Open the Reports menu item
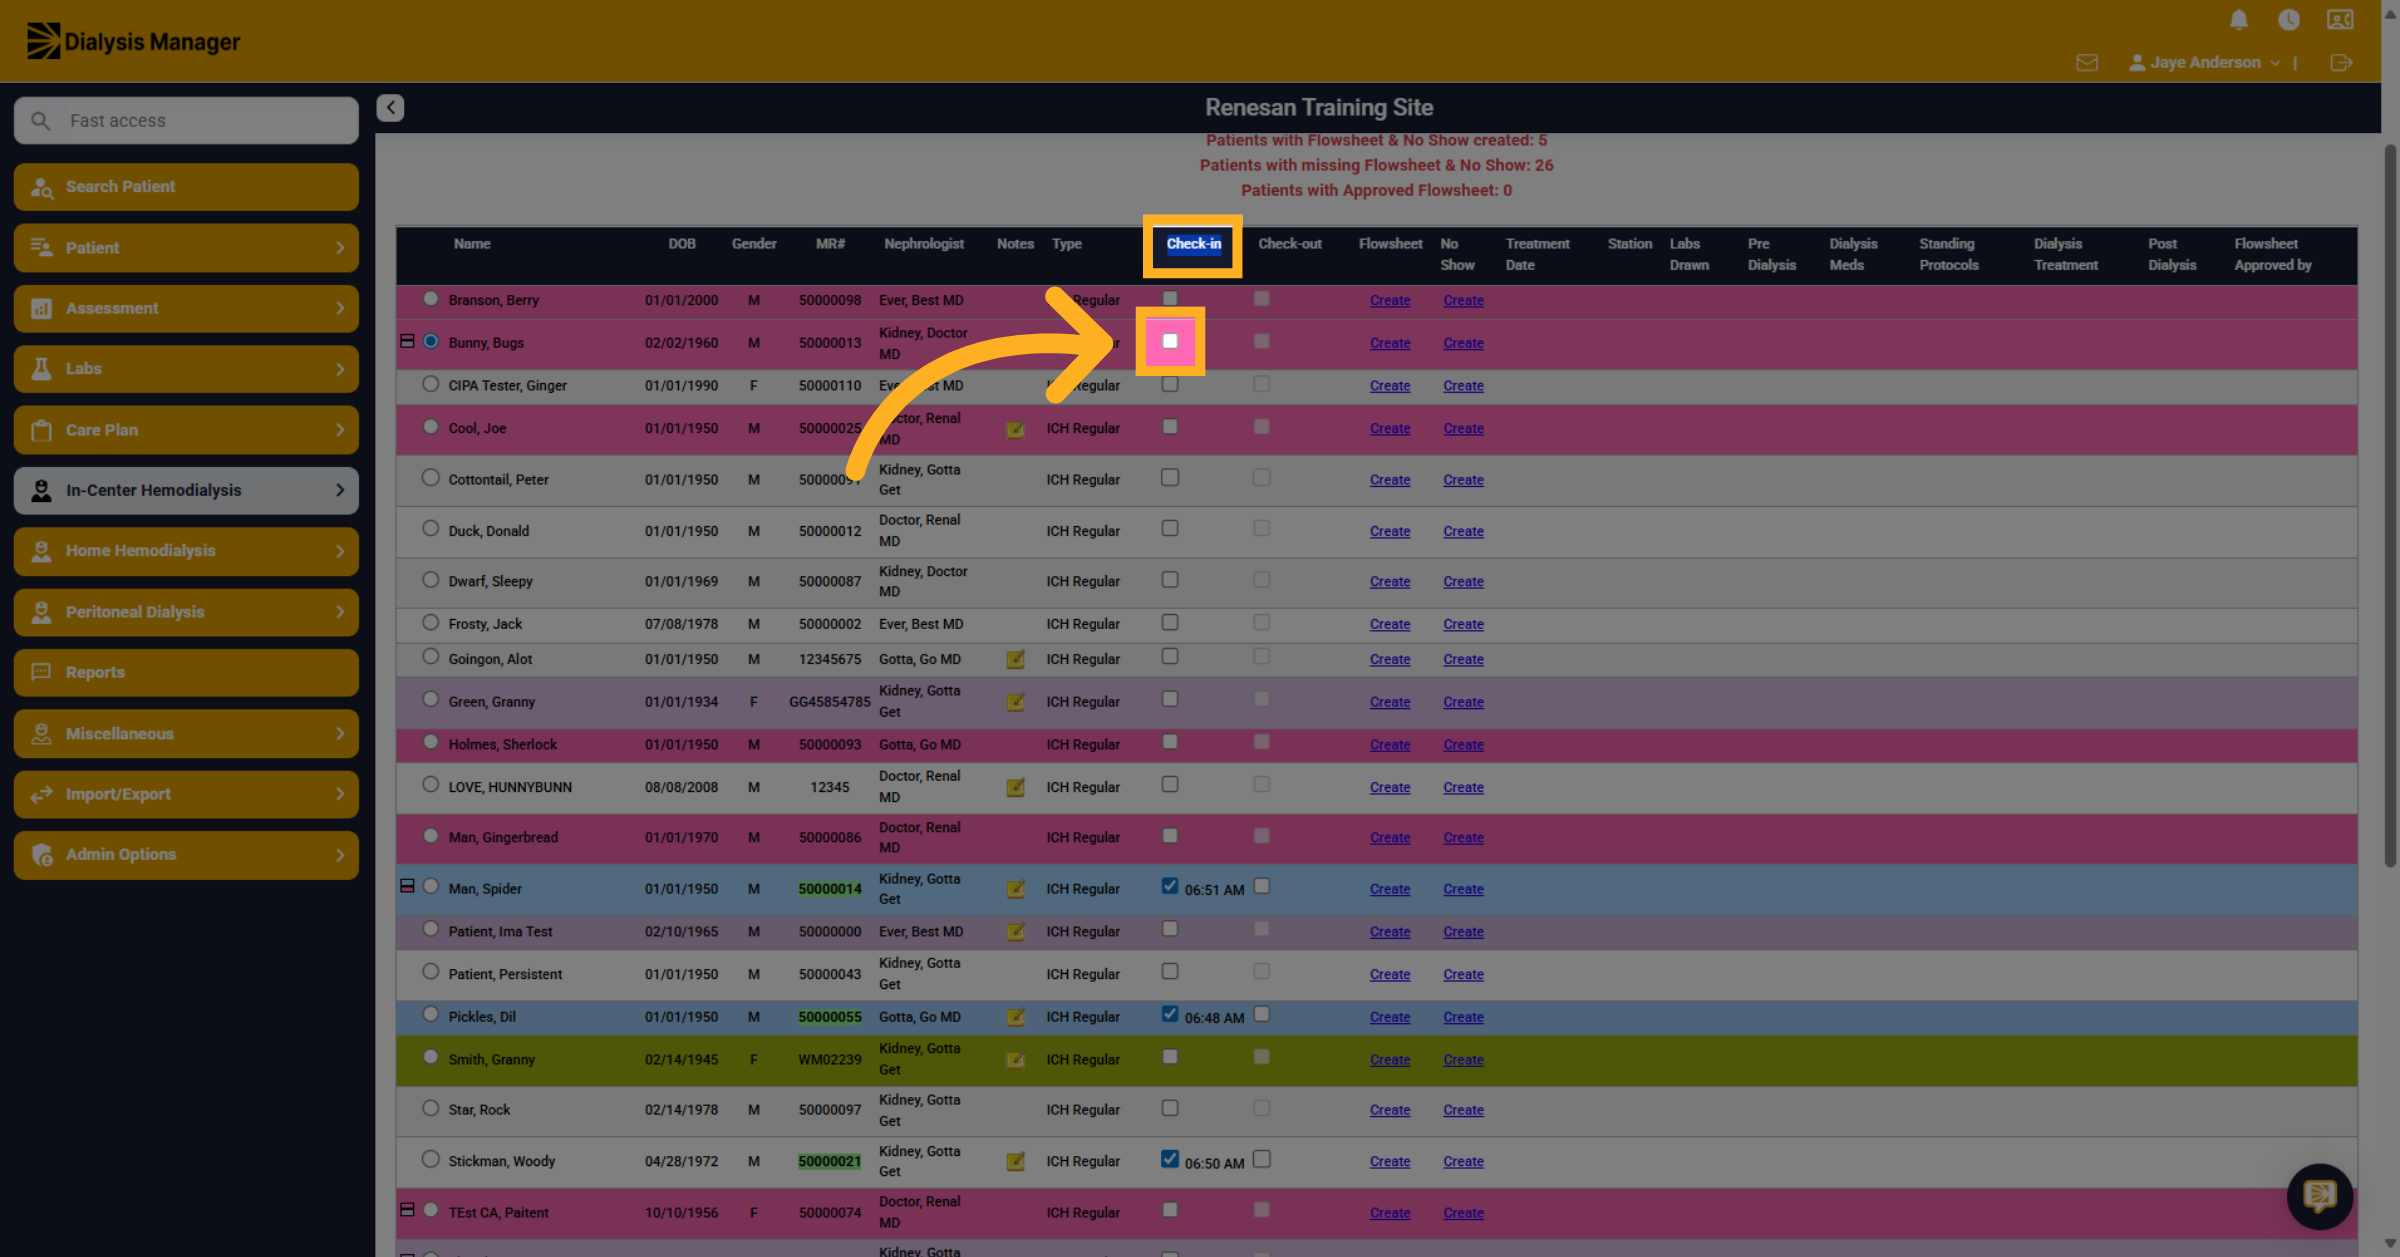 pos(186,673)
